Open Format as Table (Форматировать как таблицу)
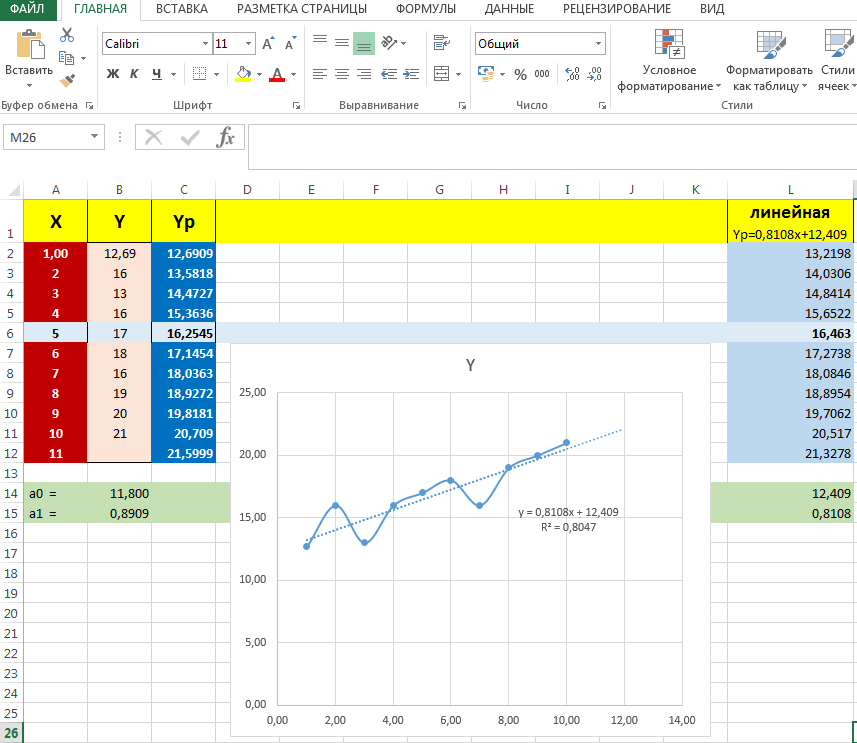The image size is (857, 743). tap(770, 60)
